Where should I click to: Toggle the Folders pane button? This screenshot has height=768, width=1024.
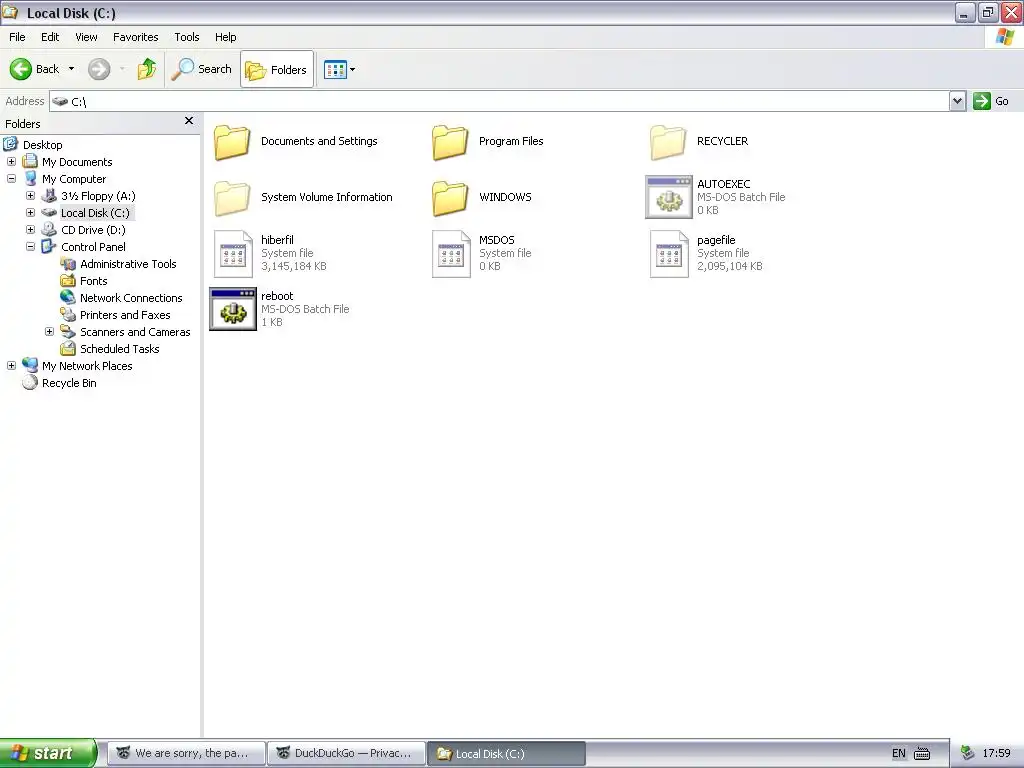[277, 69]
